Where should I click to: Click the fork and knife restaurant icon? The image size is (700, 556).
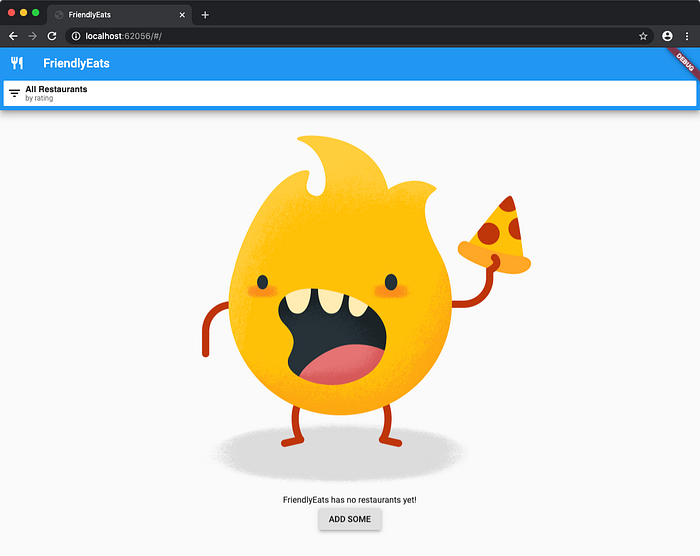point(17,63)
